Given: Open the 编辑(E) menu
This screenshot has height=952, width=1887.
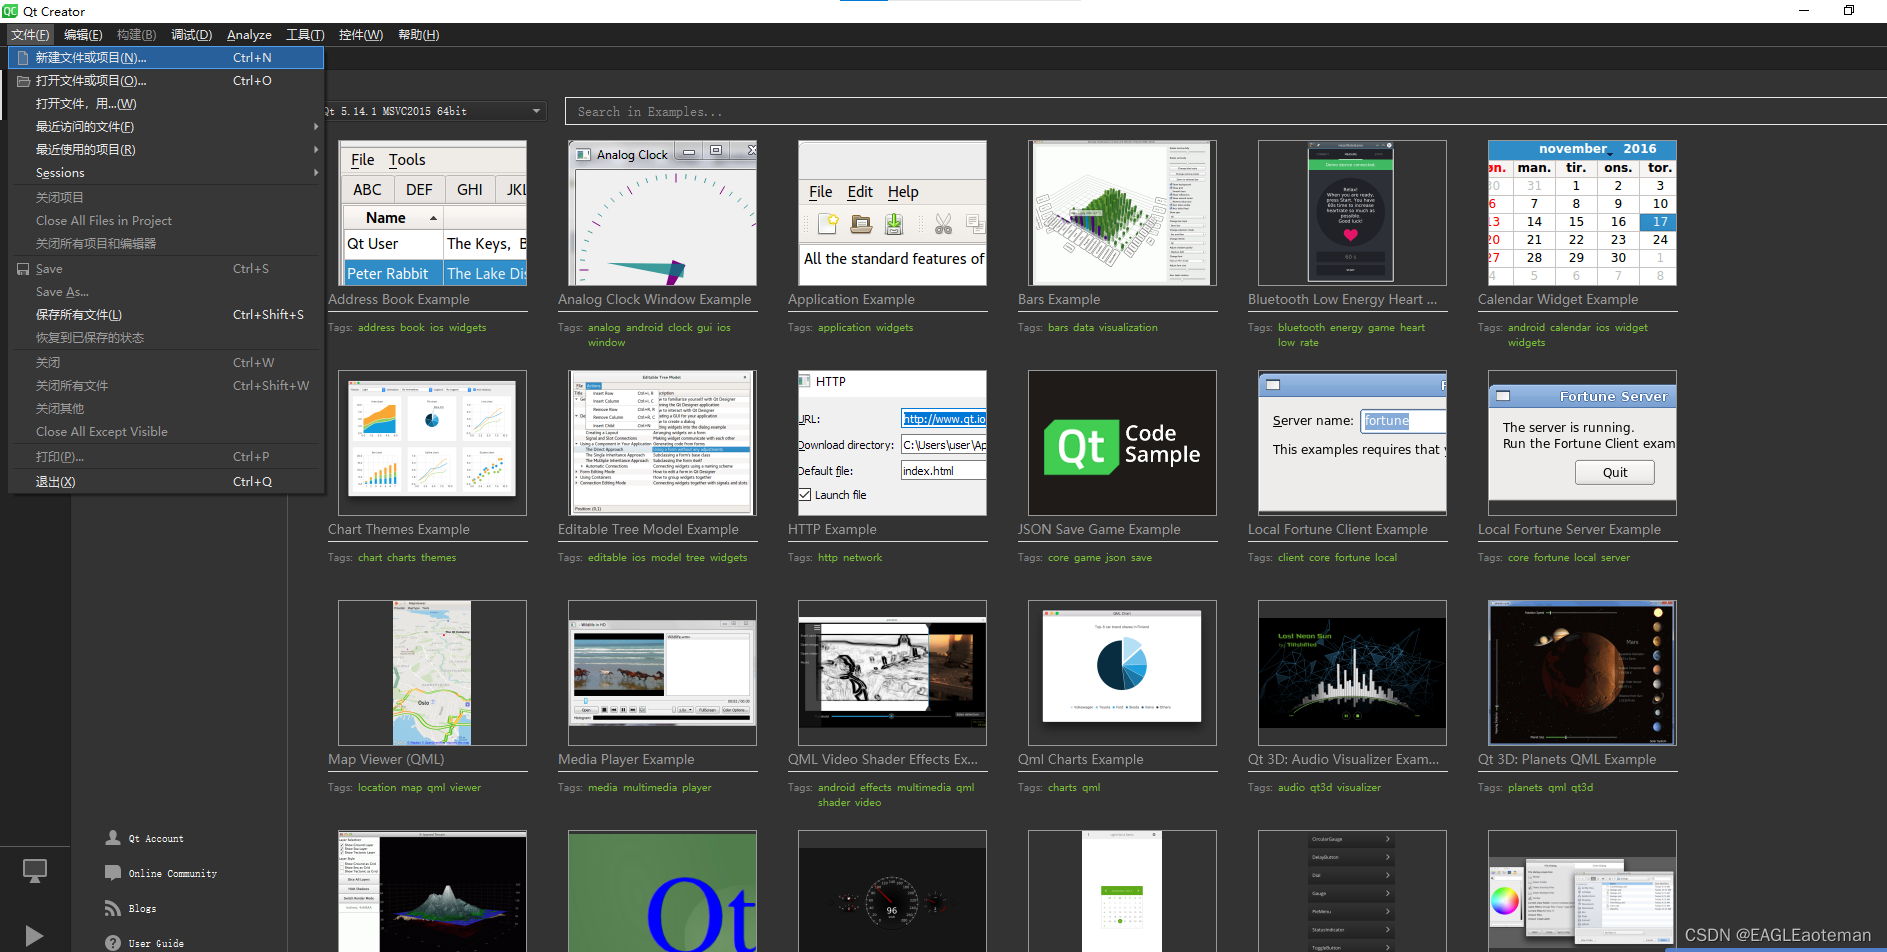Looking at the screenshot, I should [x=83, y=35].
